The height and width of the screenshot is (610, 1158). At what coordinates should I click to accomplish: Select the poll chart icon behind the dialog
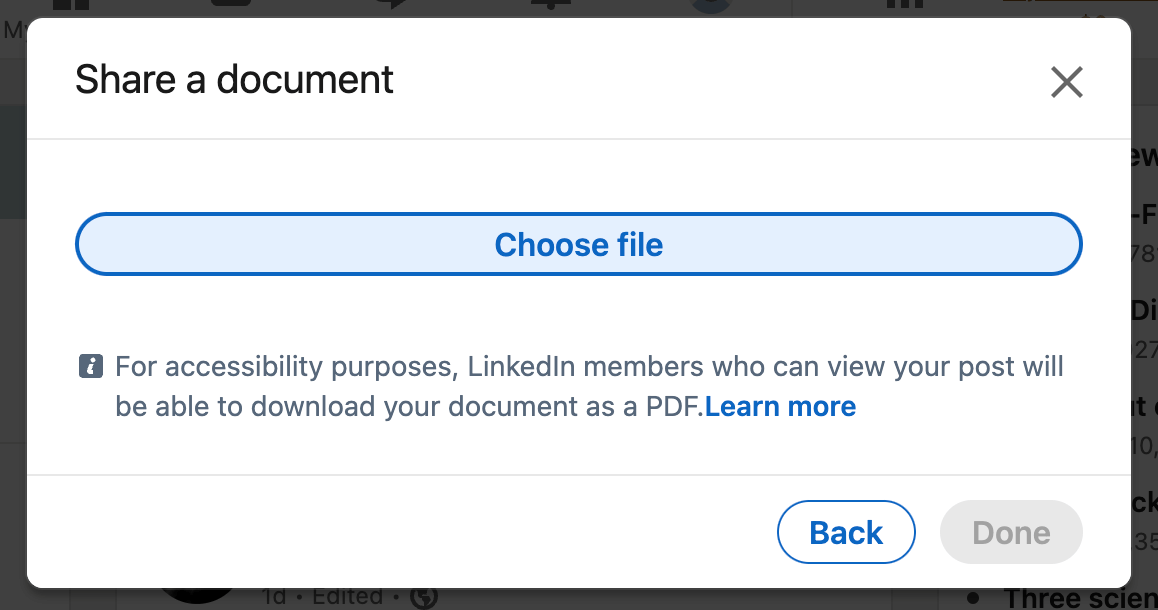tap(903, 5)
